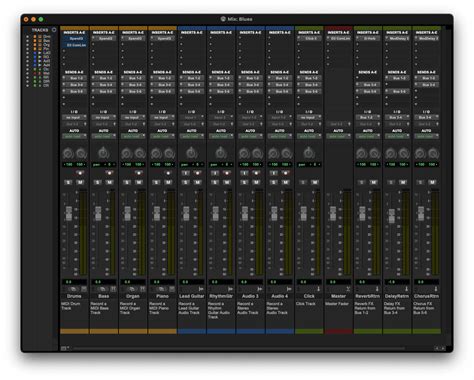Click the right pan knob on the Drums strip
This screenshot has height=380, width=474.
[81, 154]
